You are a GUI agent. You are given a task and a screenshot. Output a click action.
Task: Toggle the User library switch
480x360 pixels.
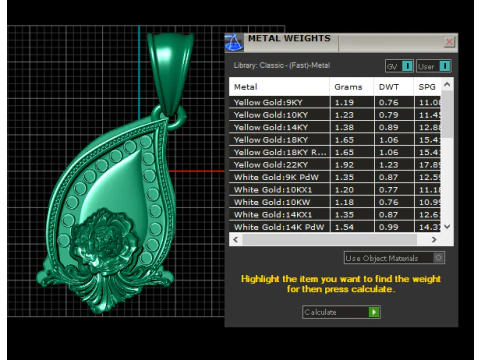click(x=434, y=66)
